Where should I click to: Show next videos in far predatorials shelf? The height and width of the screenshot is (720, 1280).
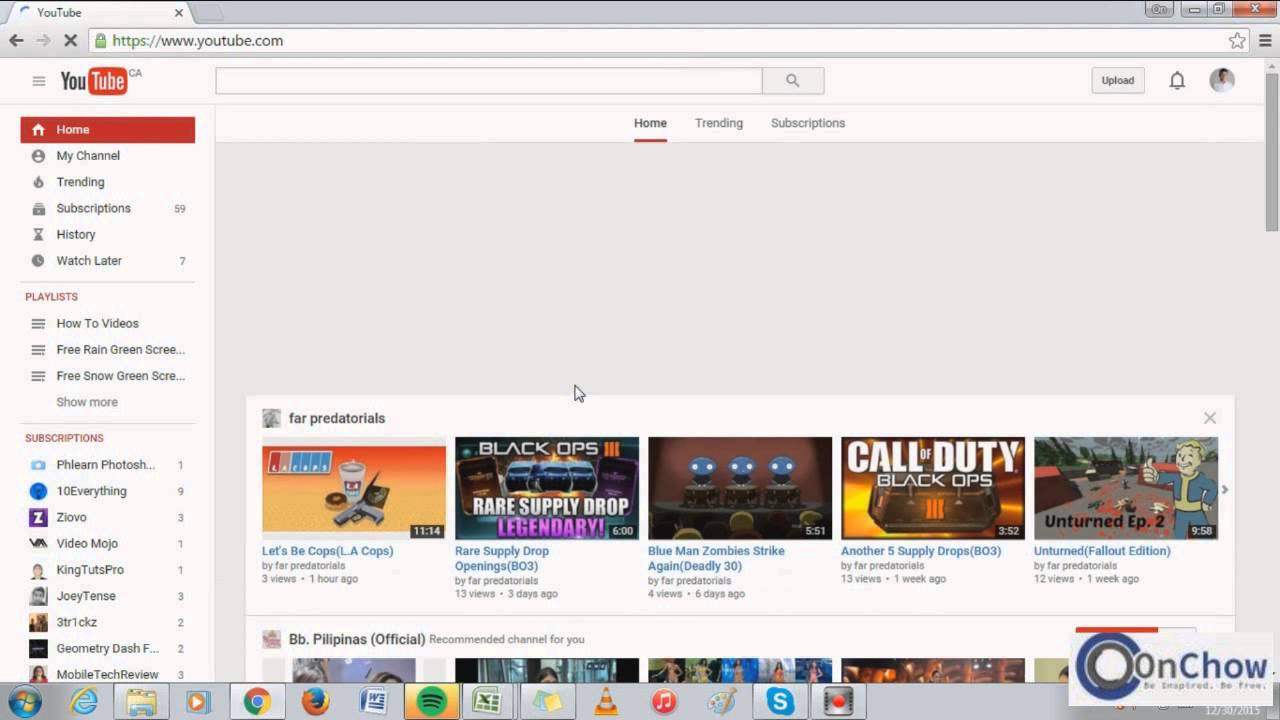pos(1225,489)
